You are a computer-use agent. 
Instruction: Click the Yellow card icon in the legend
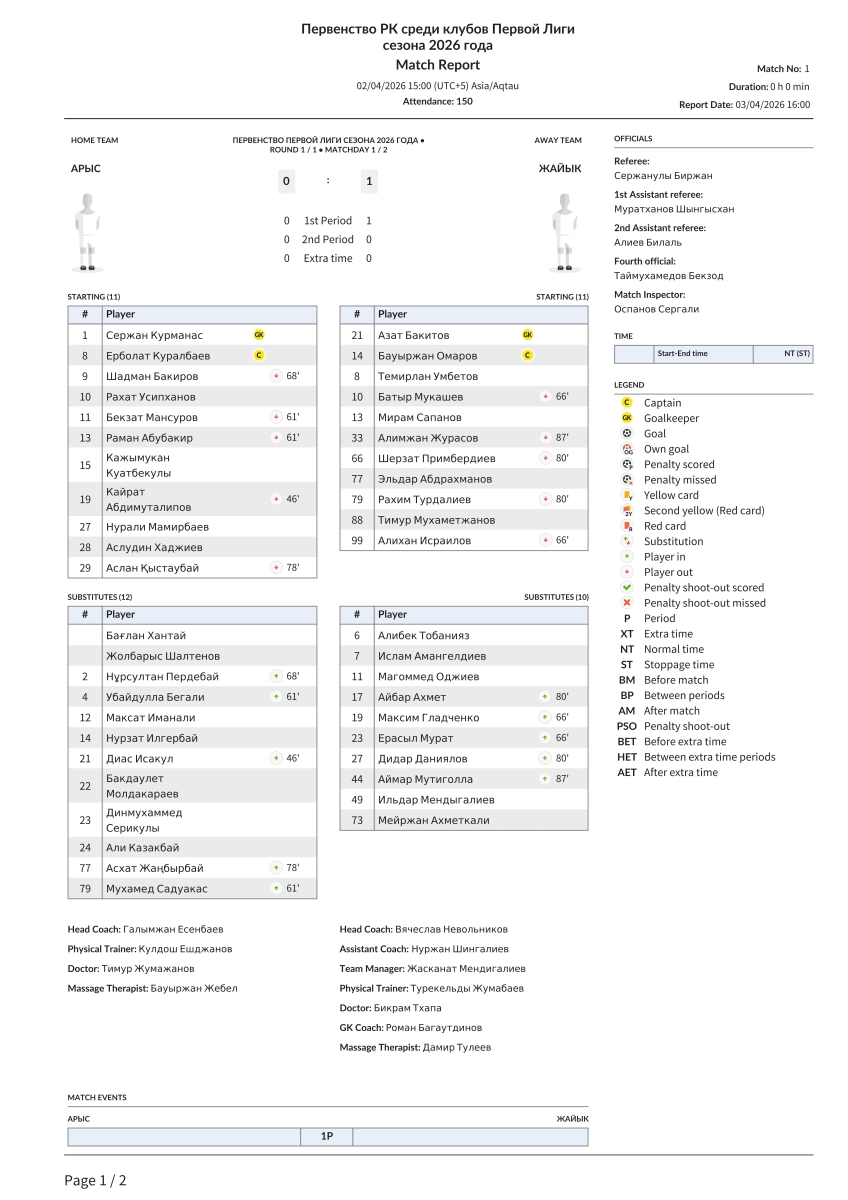(627, 495)
